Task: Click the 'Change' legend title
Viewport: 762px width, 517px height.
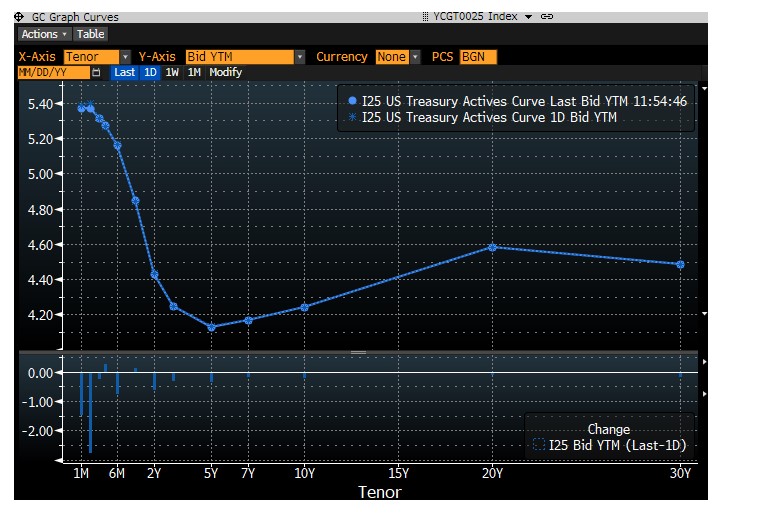Action: (608, 429)
